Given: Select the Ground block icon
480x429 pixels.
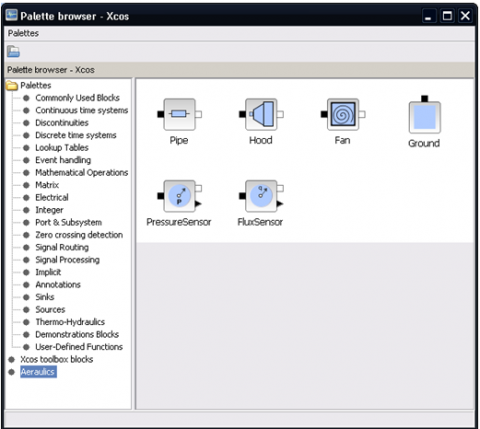Looking at the screenshot, I should pos(425,115).
